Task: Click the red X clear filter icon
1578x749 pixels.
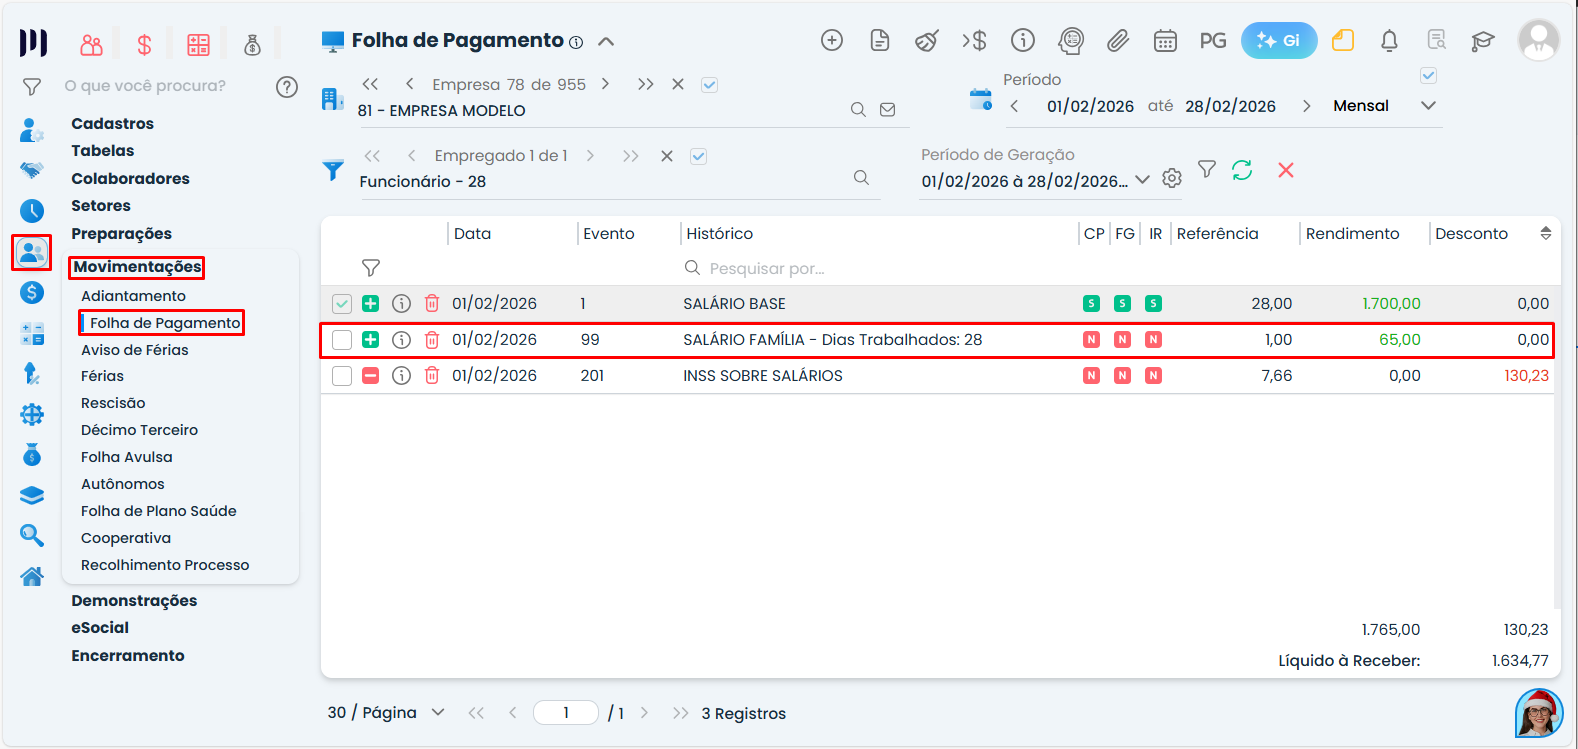Action: click(x=1286, y=171)
